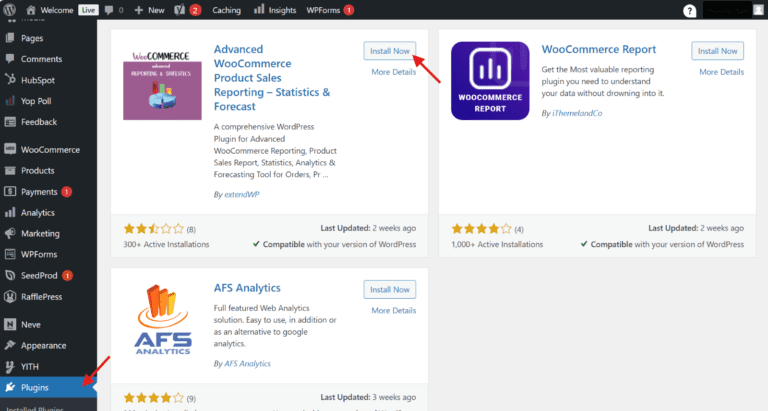Install the AFS Analytics plugin
Viewport: 768px width, 411px height.
[x=389, y=290]
